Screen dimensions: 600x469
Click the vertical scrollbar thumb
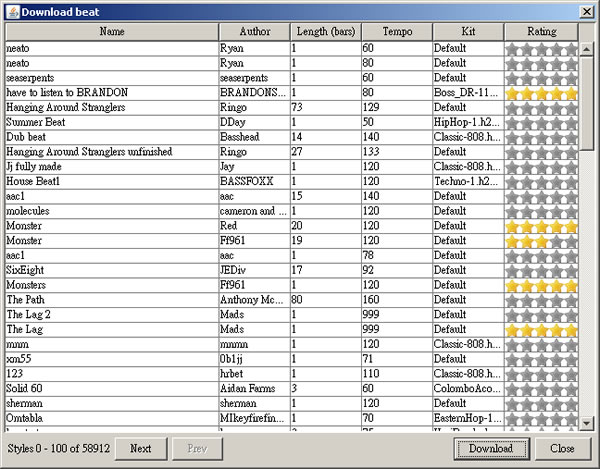click(x=587, y=103)
